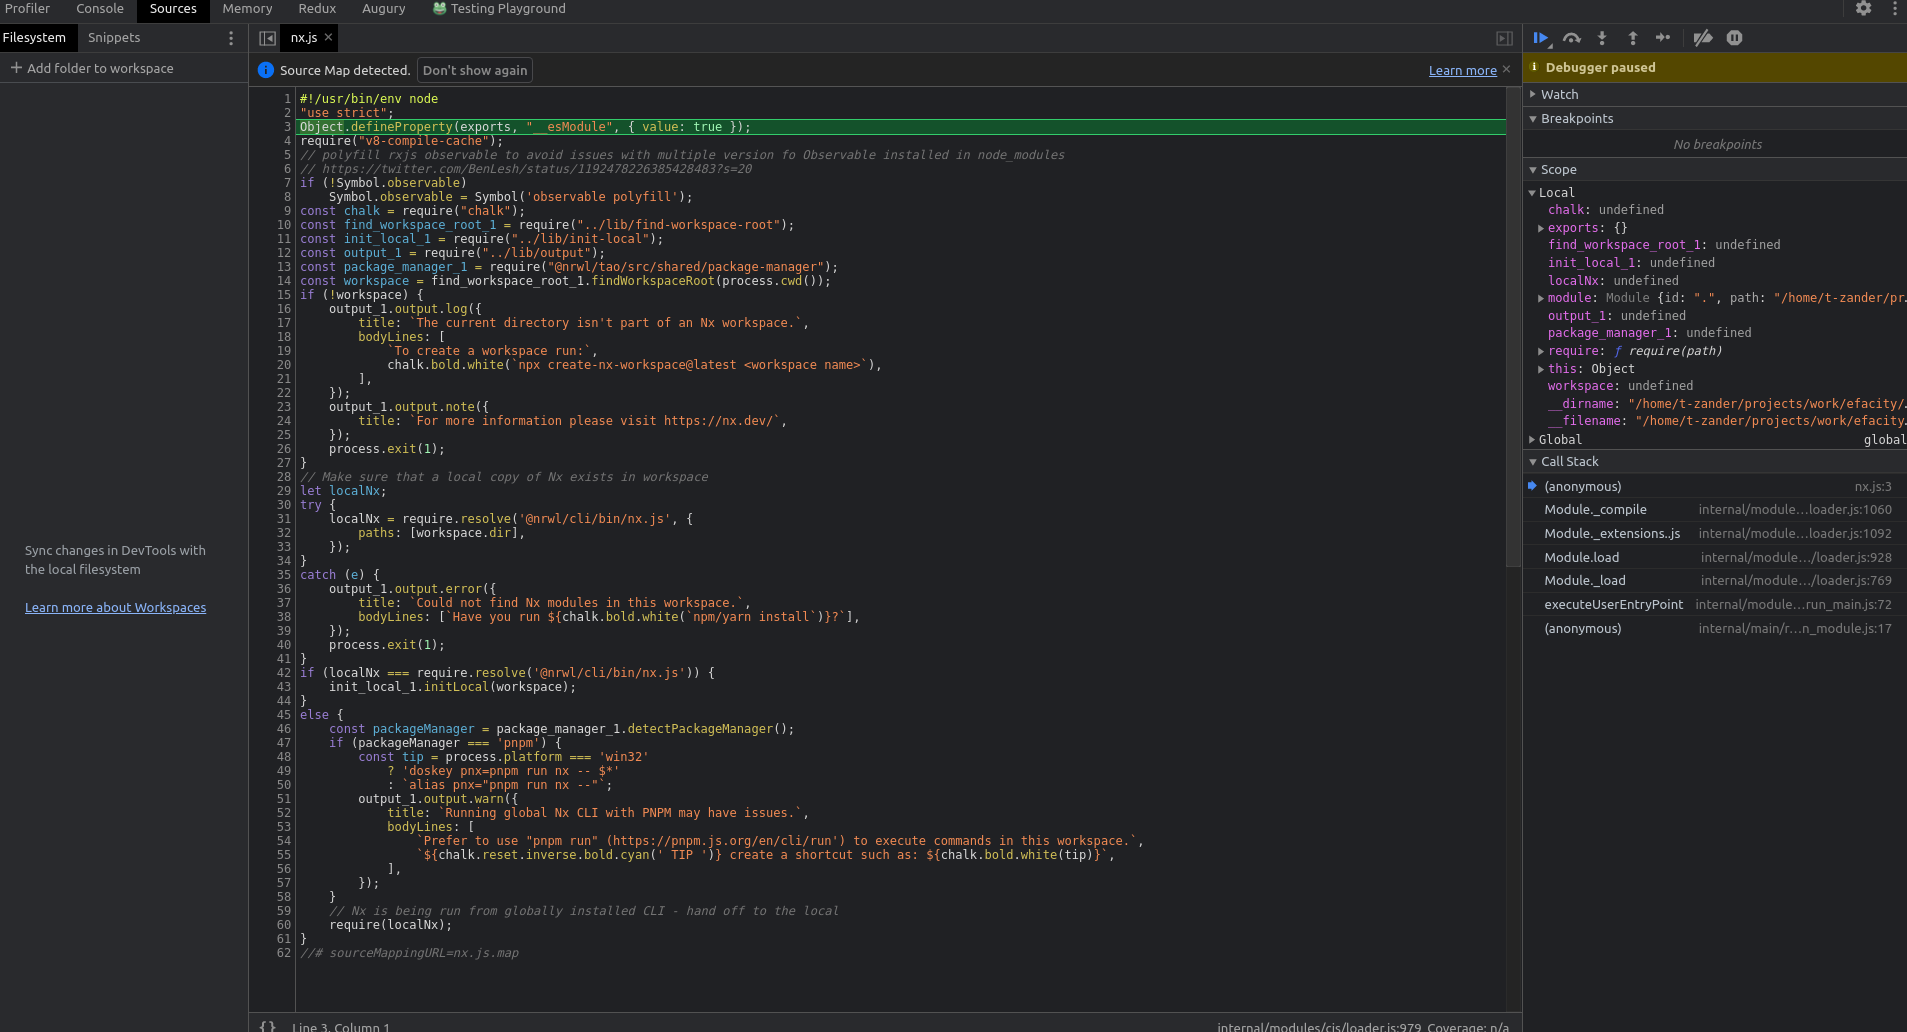The width and height of the screenshot is (1907, 1032).
Task: Click the Source Map info icon
Action: [265, 70]
